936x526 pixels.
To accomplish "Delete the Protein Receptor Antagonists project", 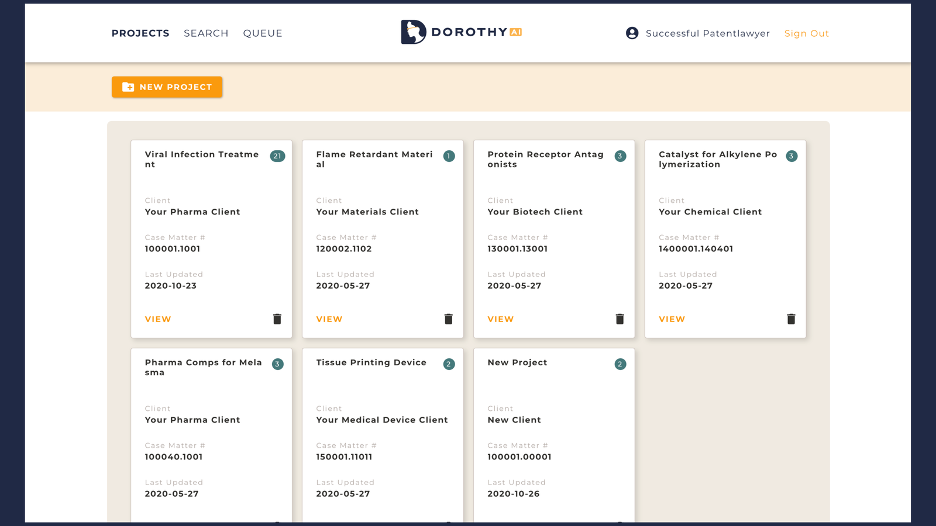I will (620, 319).
